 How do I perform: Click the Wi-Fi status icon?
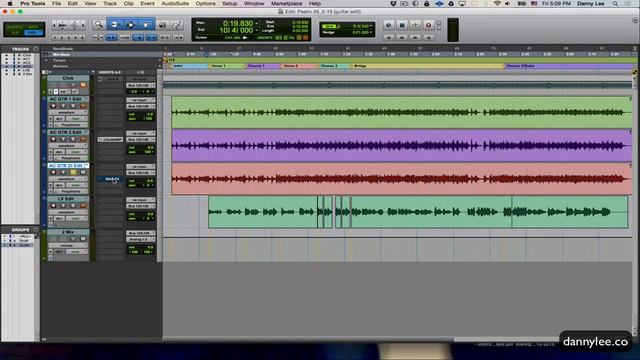[x=497, y=4]
